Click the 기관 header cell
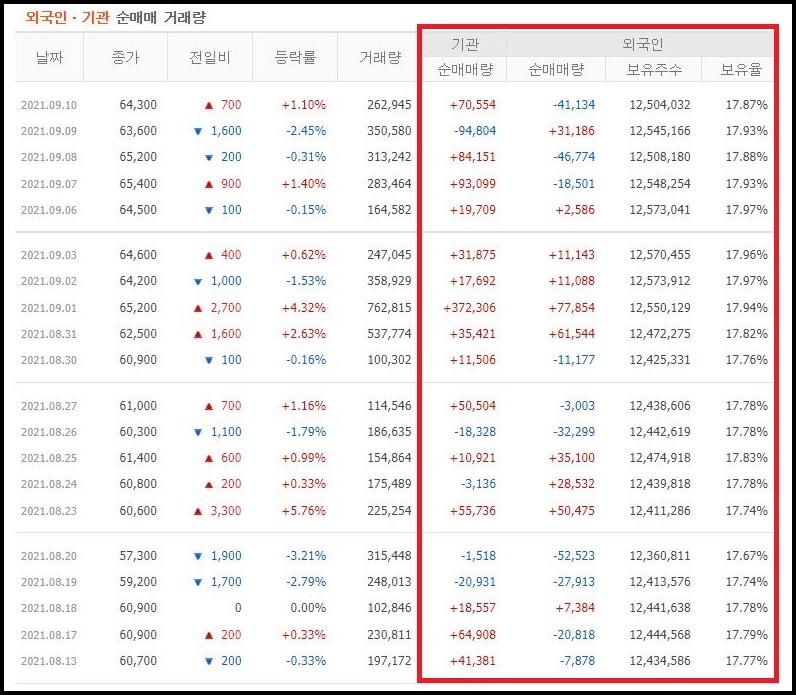Viewport: 796px width, 695px height. [x=465, y=44]
